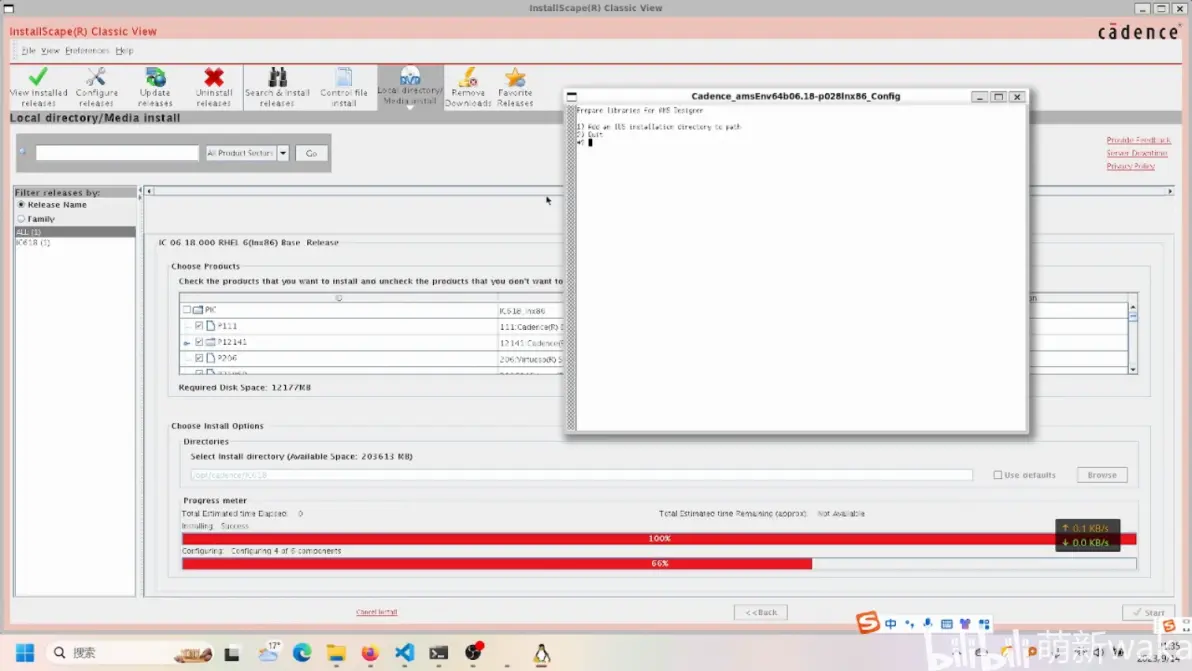
Task: Open Remove Downloads tool
Action: point(468,87)
